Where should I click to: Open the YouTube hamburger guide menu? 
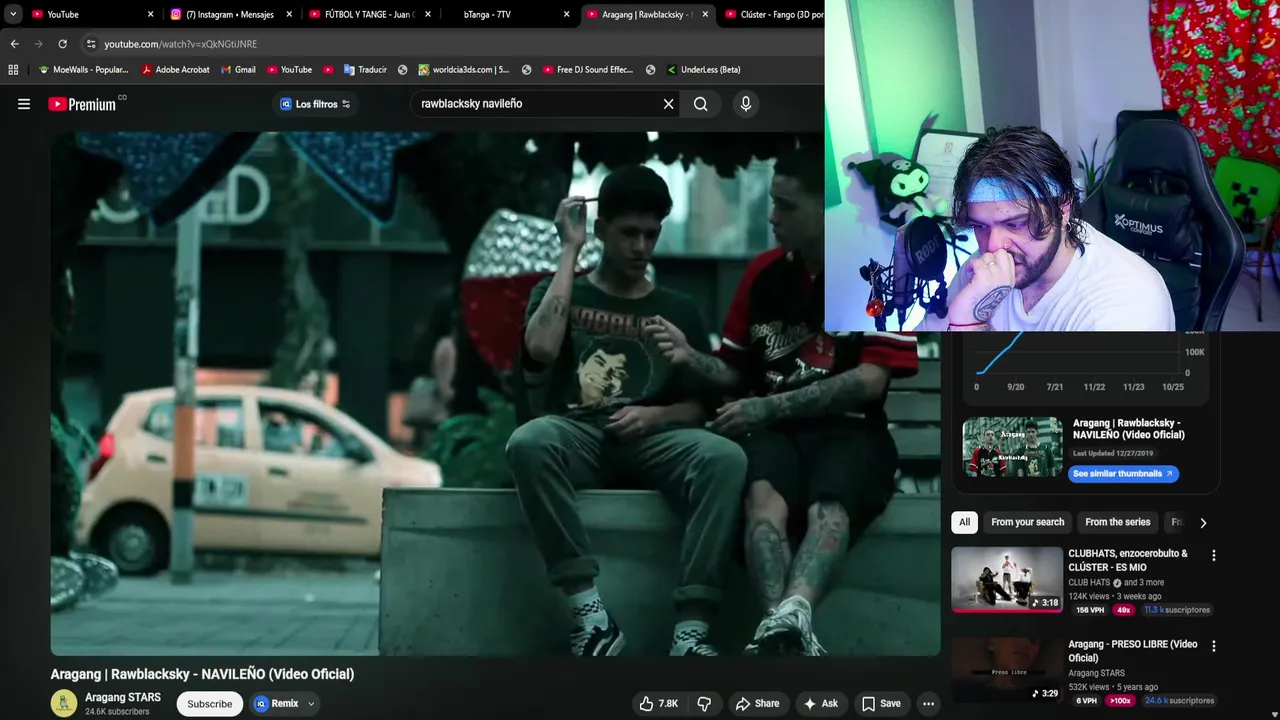pos(24,104)
